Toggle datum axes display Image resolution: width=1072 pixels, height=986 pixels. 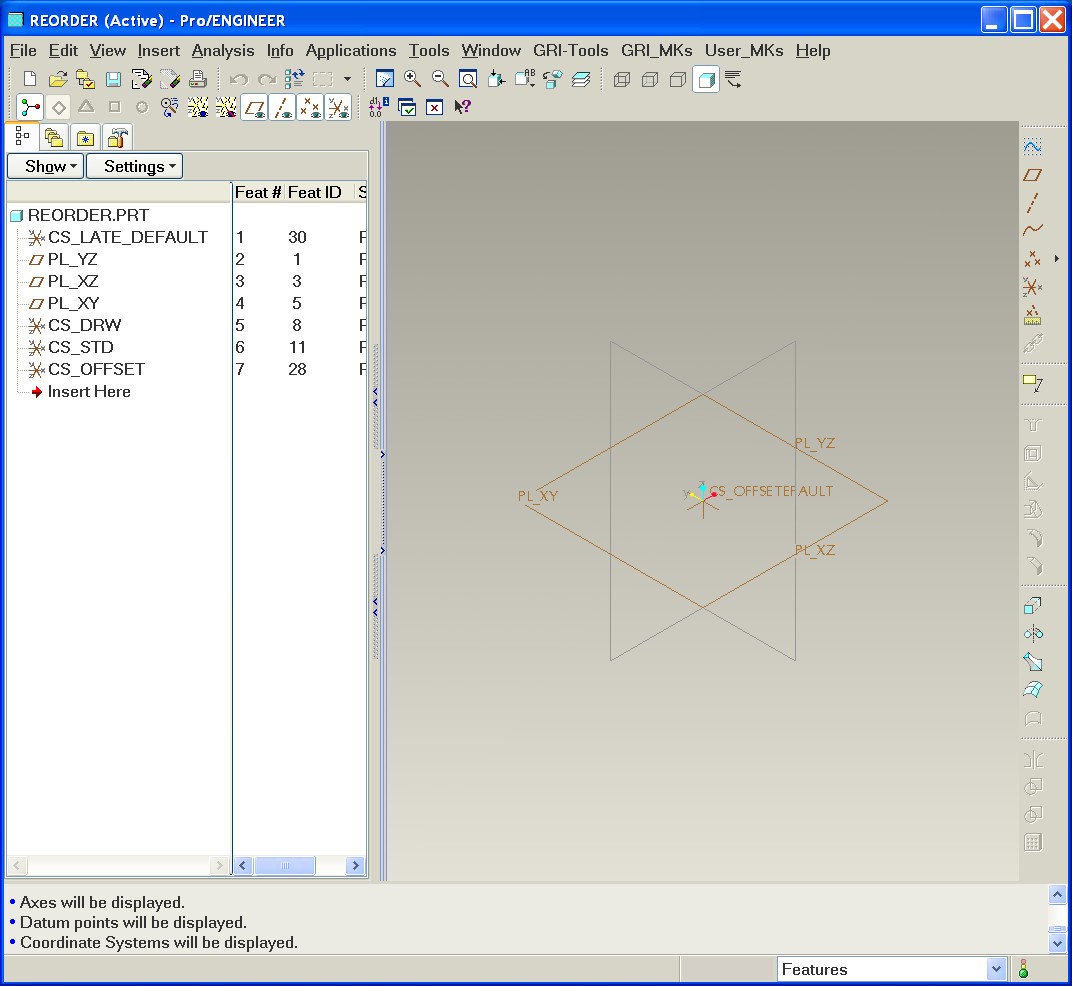282,107
